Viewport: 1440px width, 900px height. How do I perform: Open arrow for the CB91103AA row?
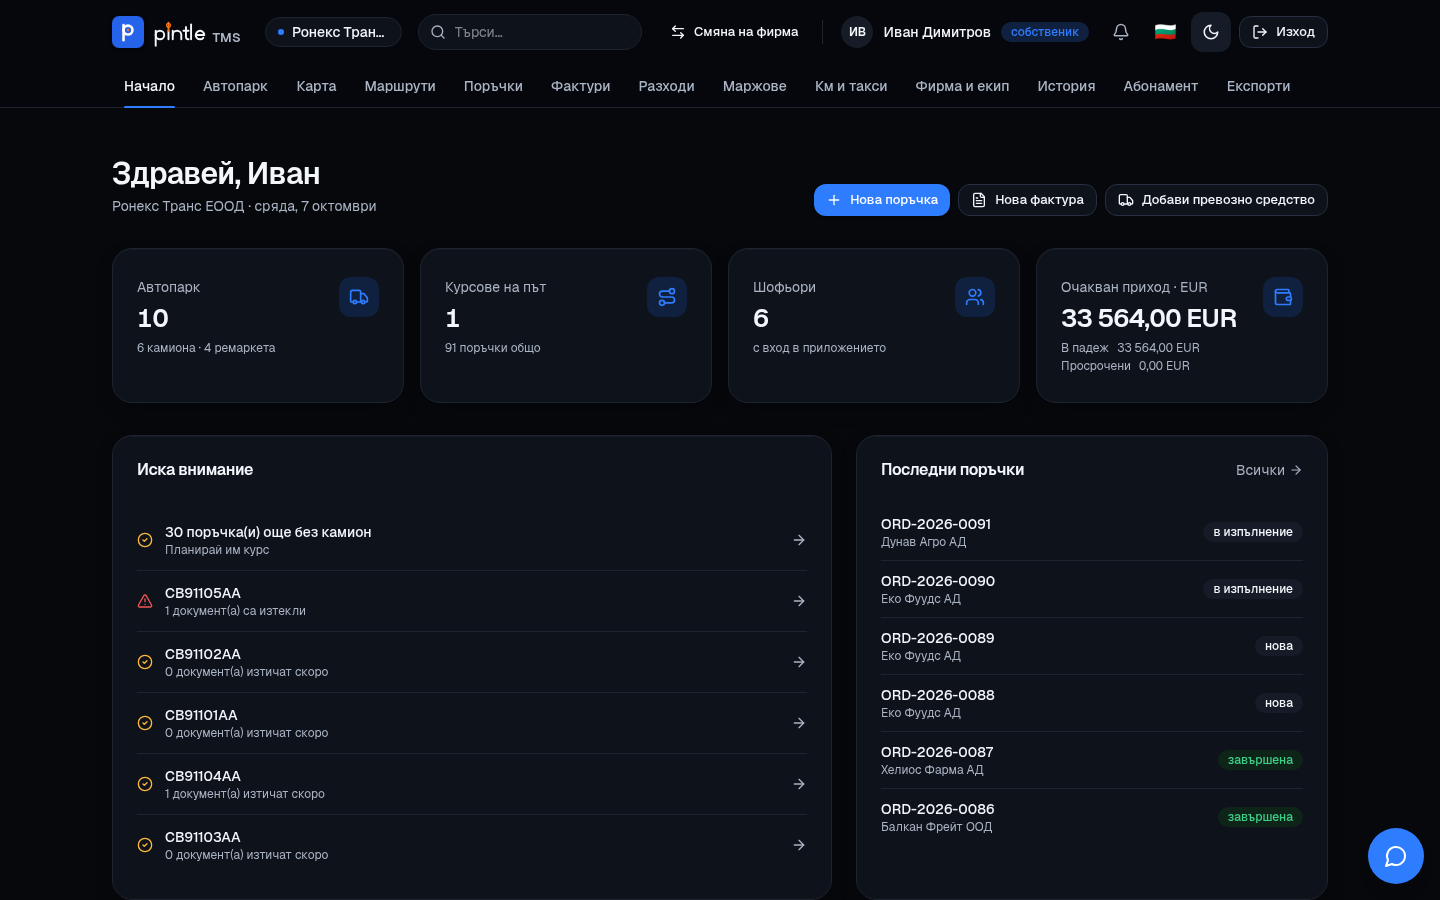pyautogui.click(x=799, y=845)
